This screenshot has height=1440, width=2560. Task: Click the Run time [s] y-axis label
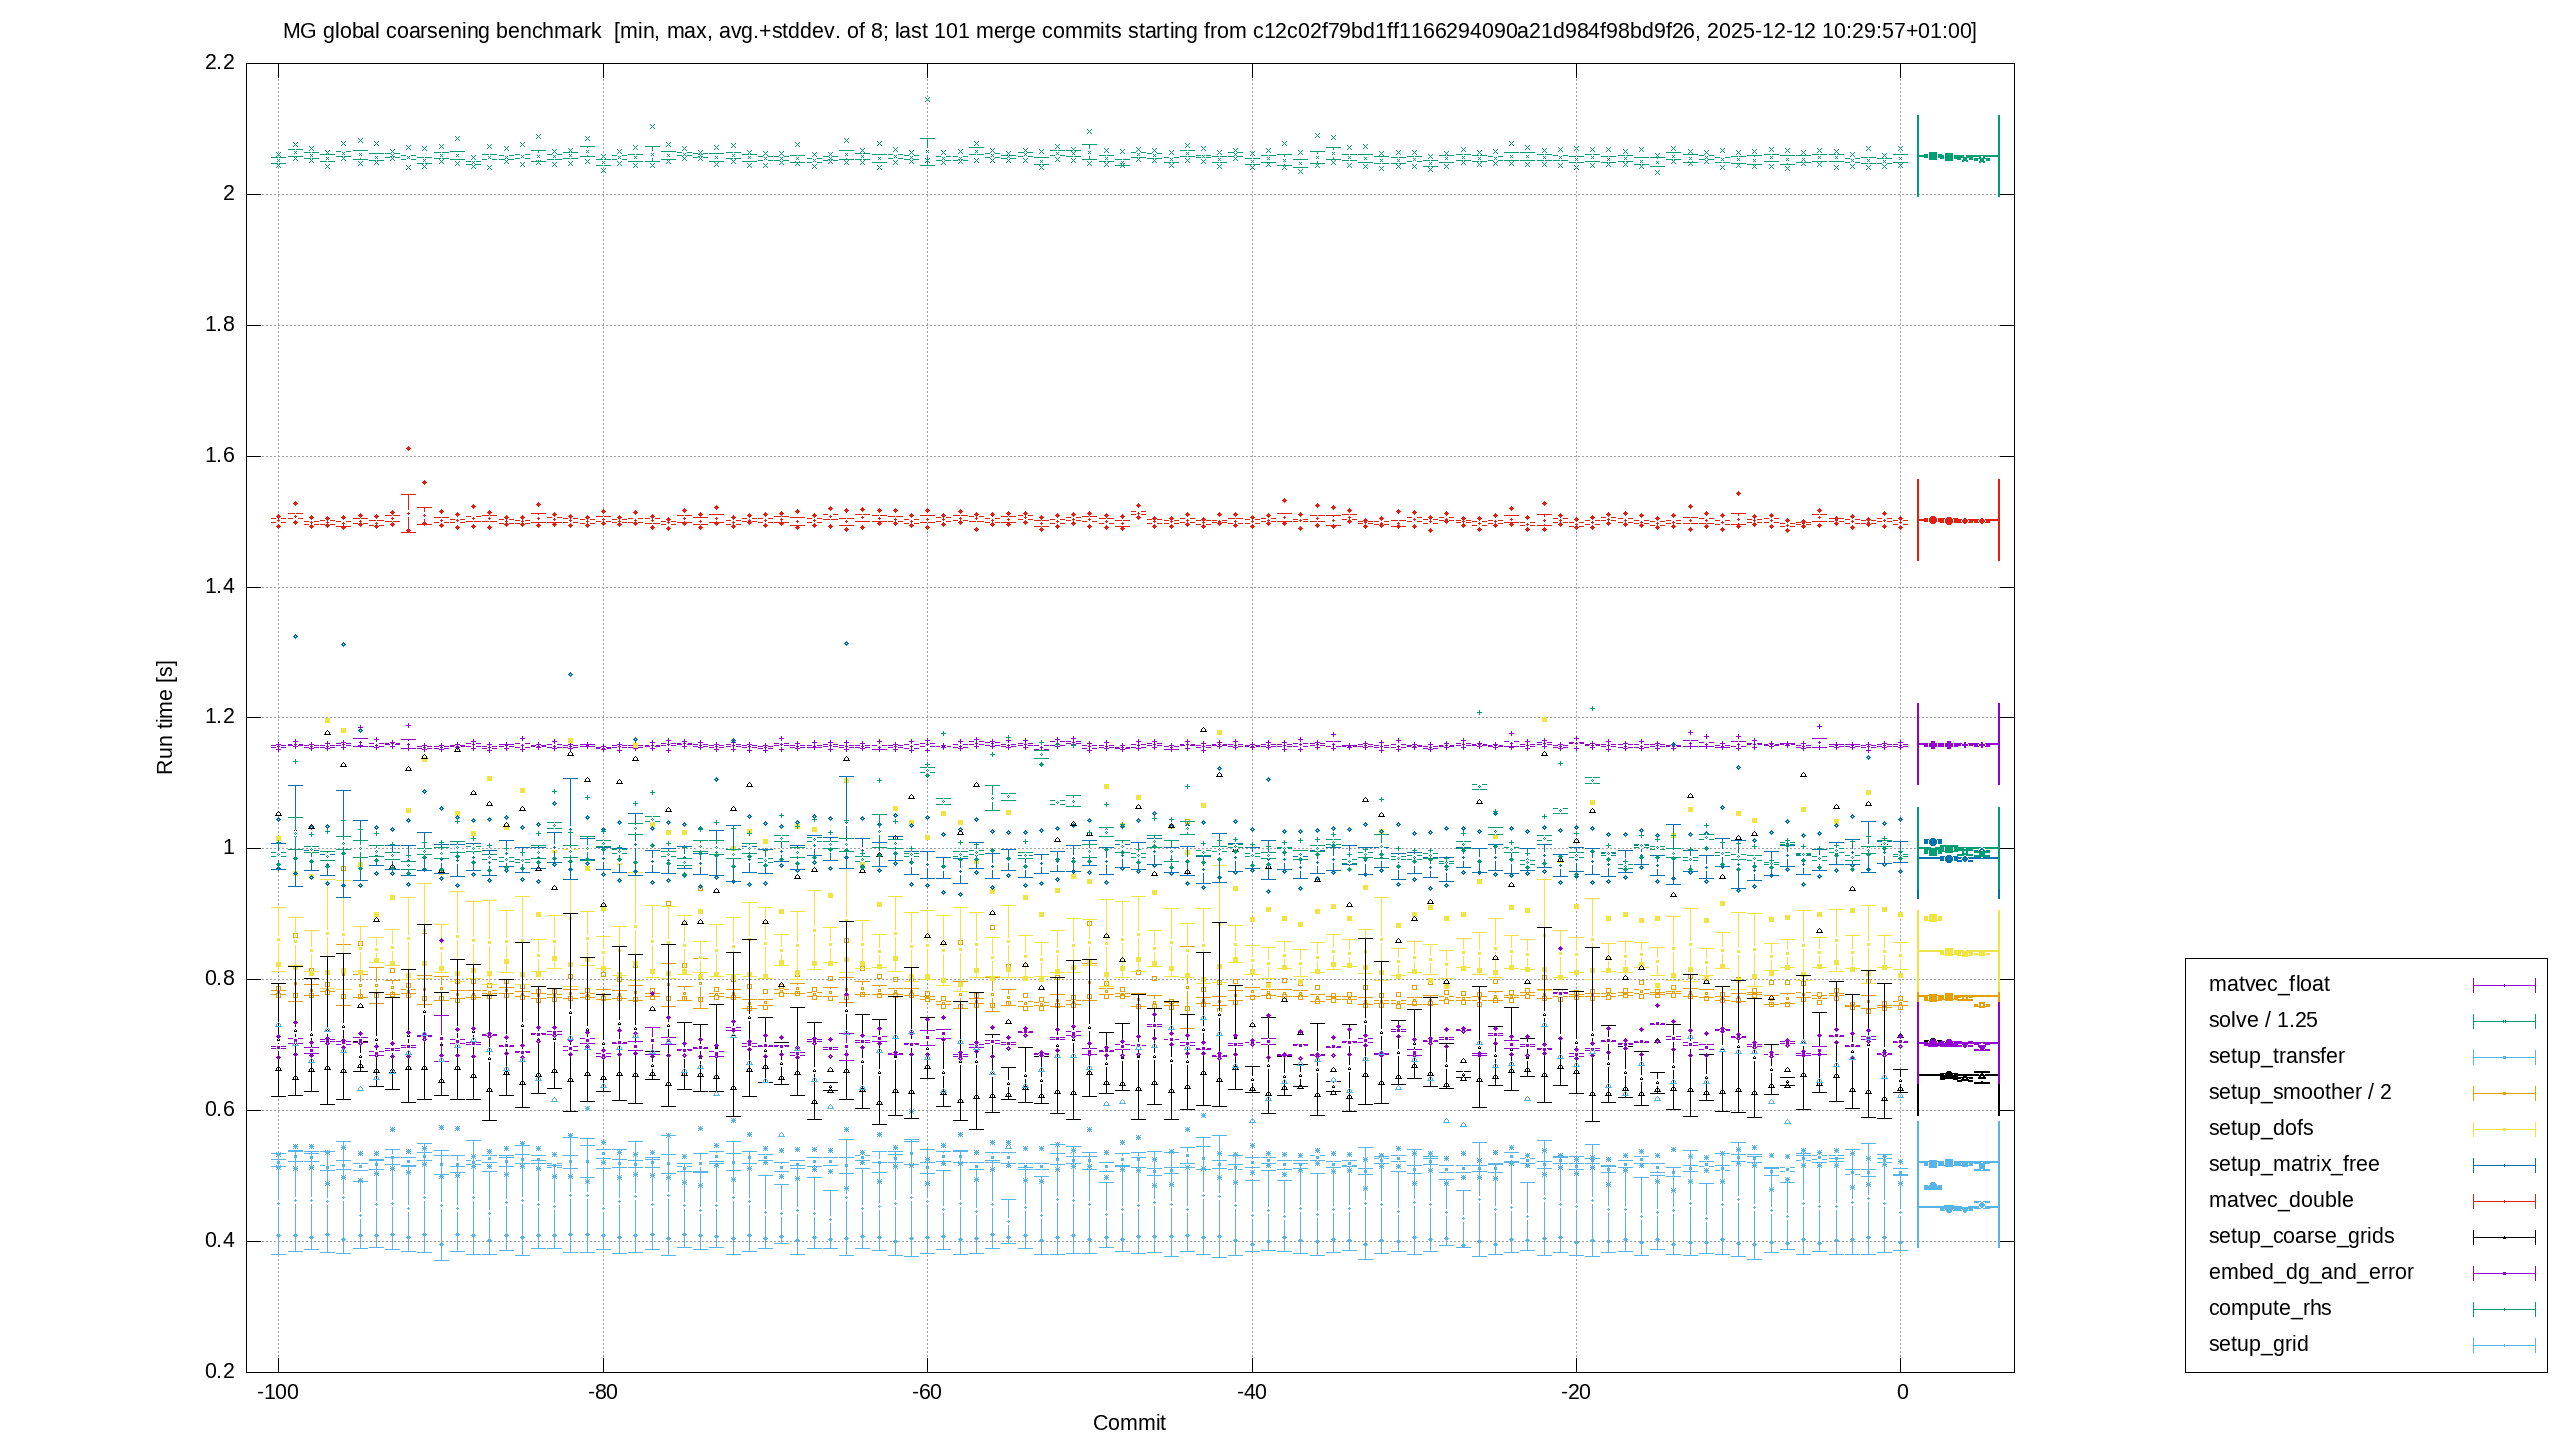point(165,717)
